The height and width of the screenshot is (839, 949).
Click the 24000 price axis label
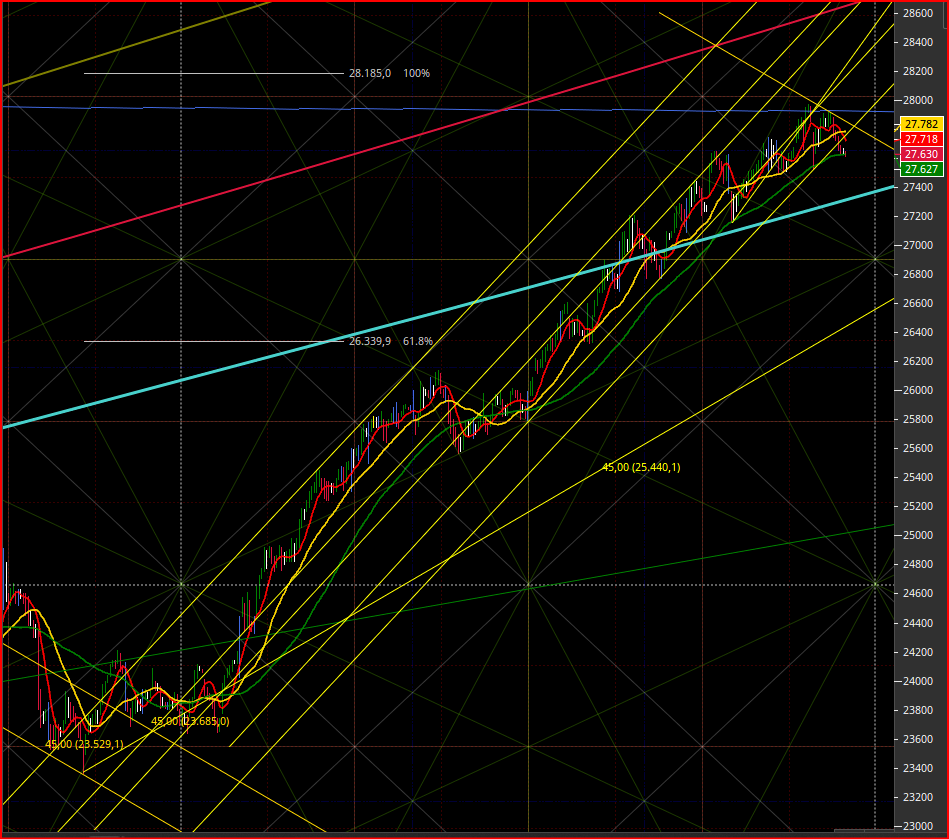[x=918, y=681]
